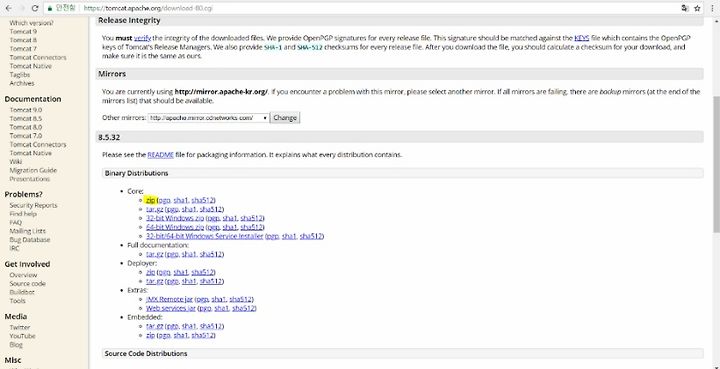Open Archives sidebar link
720x369 pixels.
pos(22,83)
